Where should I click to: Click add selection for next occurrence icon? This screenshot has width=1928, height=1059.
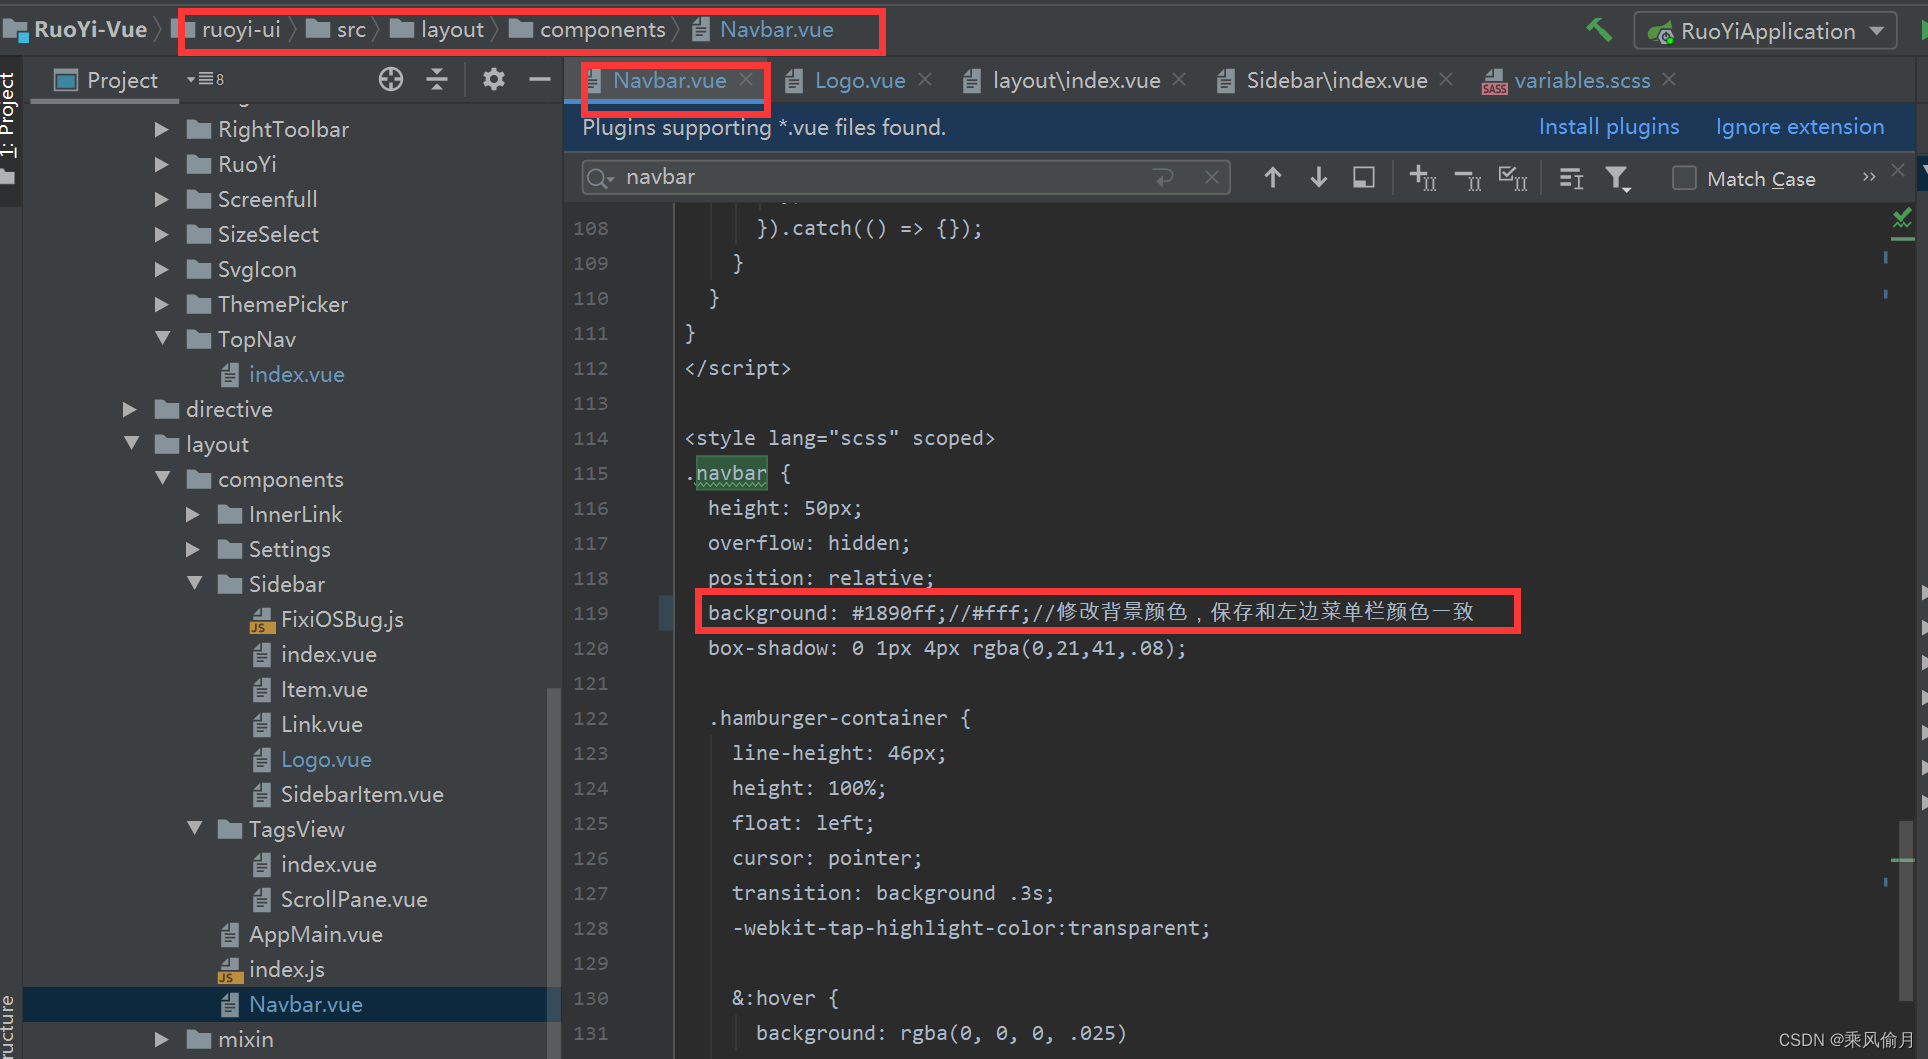(x=1423, y=178)
